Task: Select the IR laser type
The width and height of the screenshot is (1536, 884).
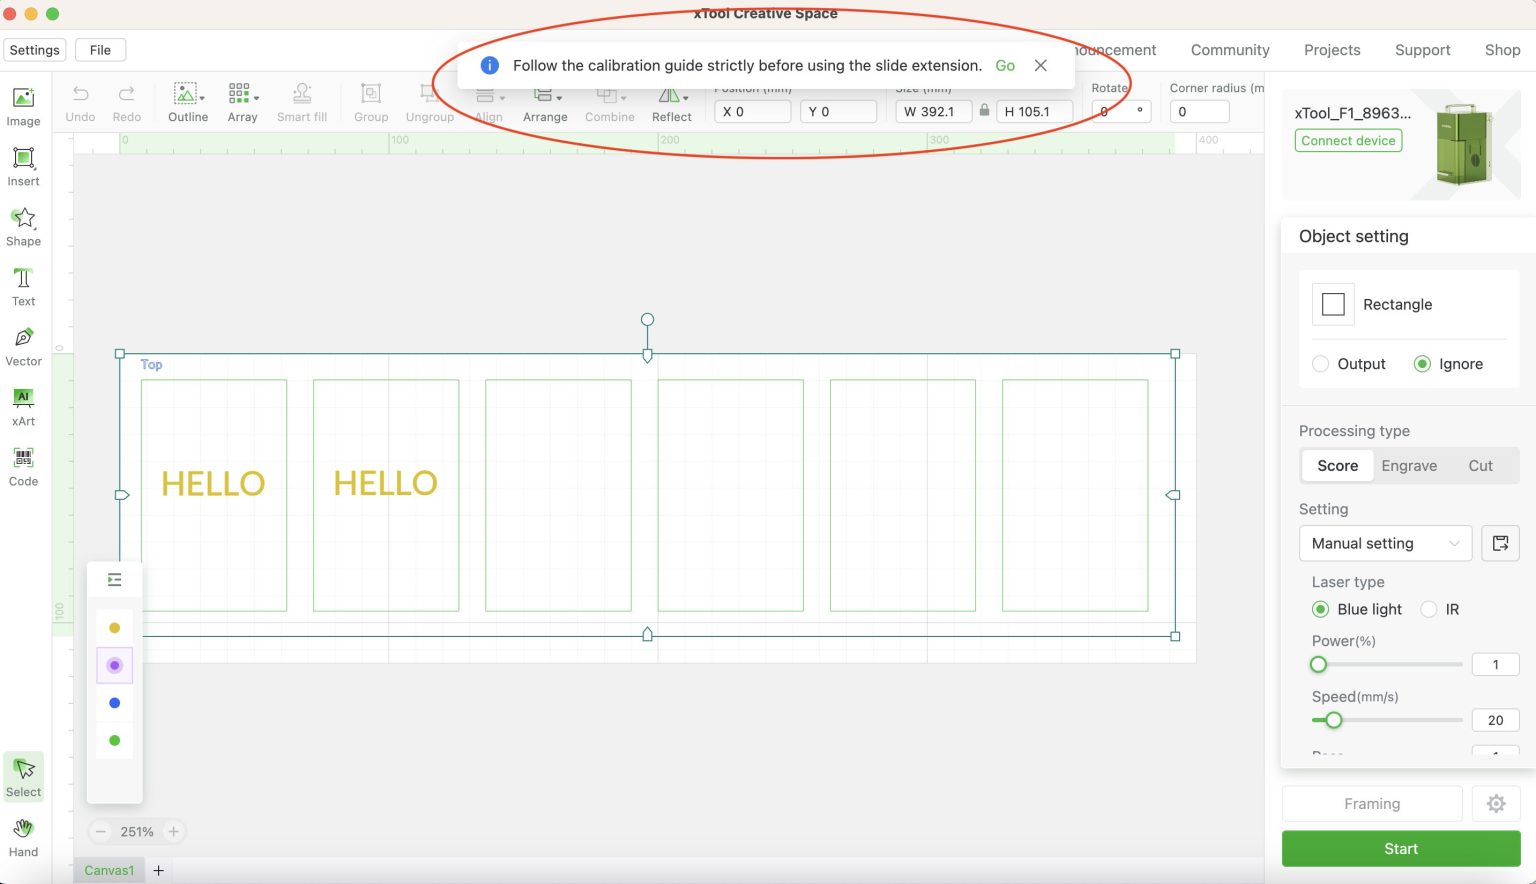Action: tap(1430, 609)
